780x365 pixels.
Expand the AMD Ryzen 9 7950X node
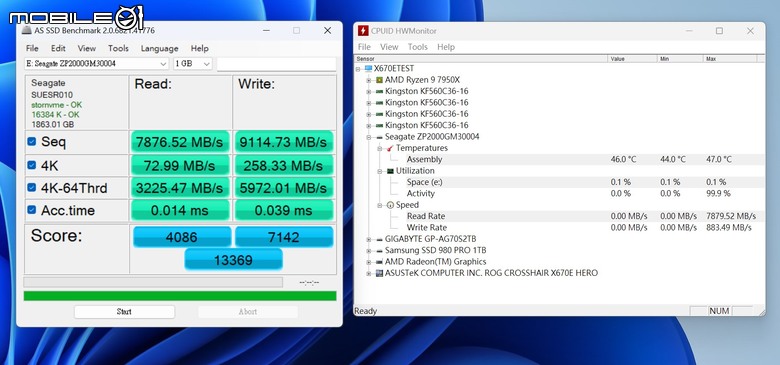[x=369, y=80]
